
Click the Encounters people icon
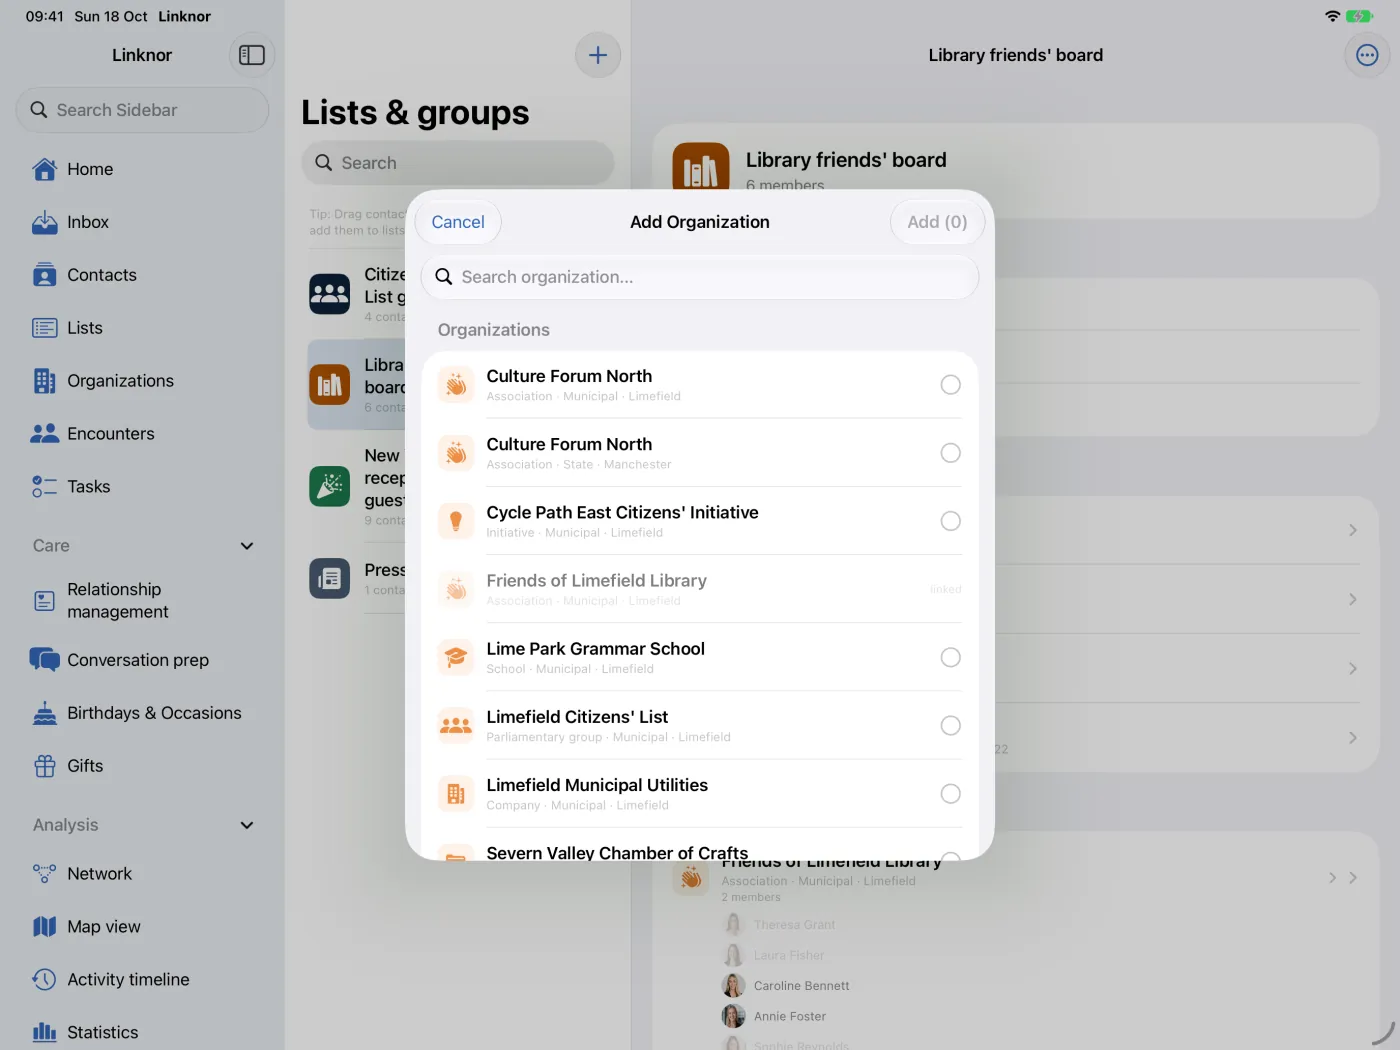45,434
